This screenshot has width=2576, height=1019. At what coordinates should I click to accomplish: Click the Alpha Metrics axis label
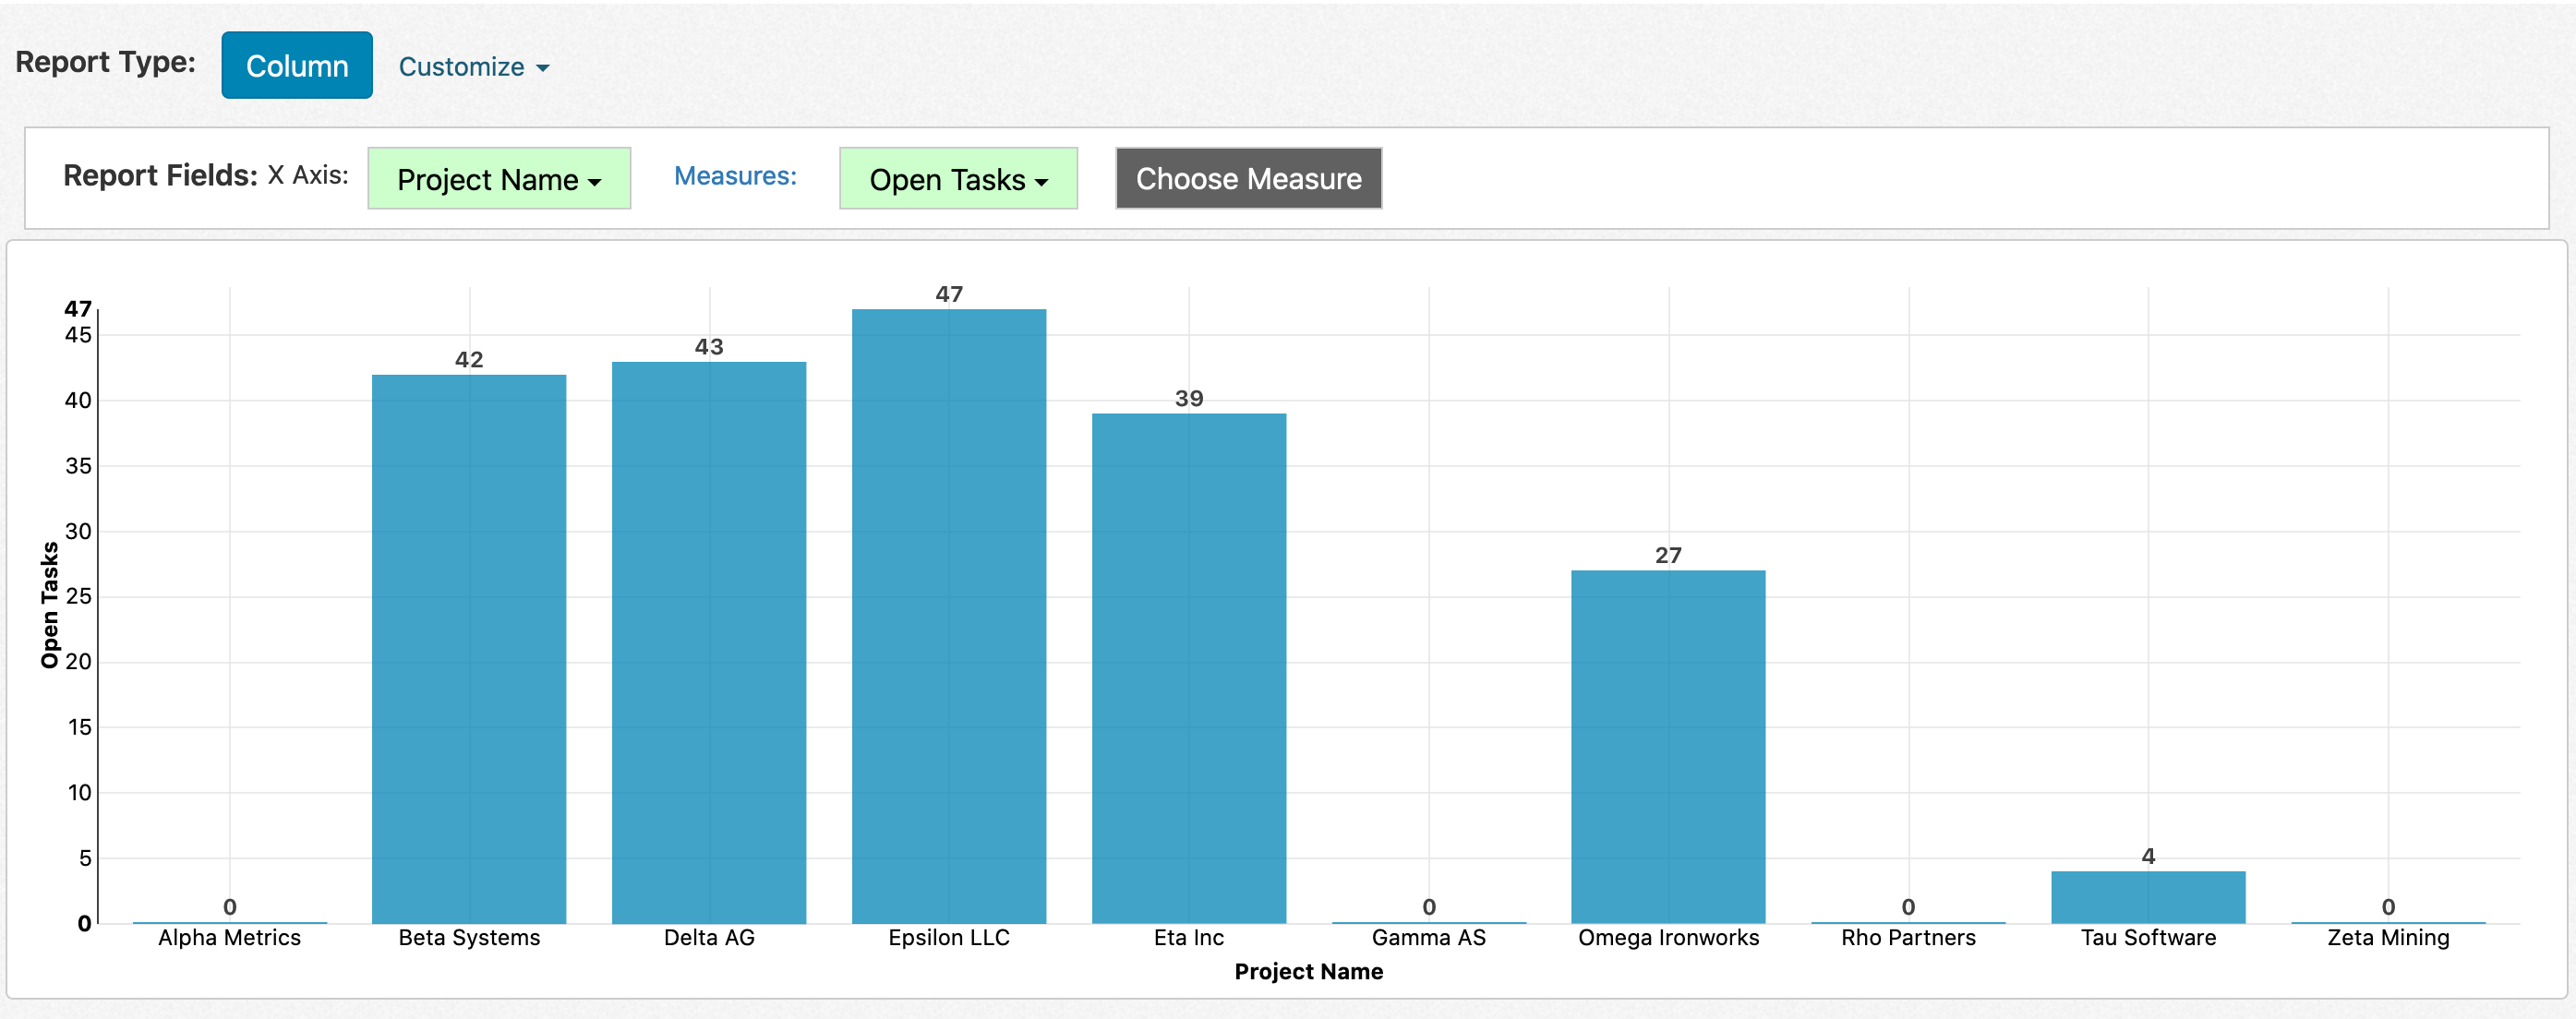(x=229, y=937)
